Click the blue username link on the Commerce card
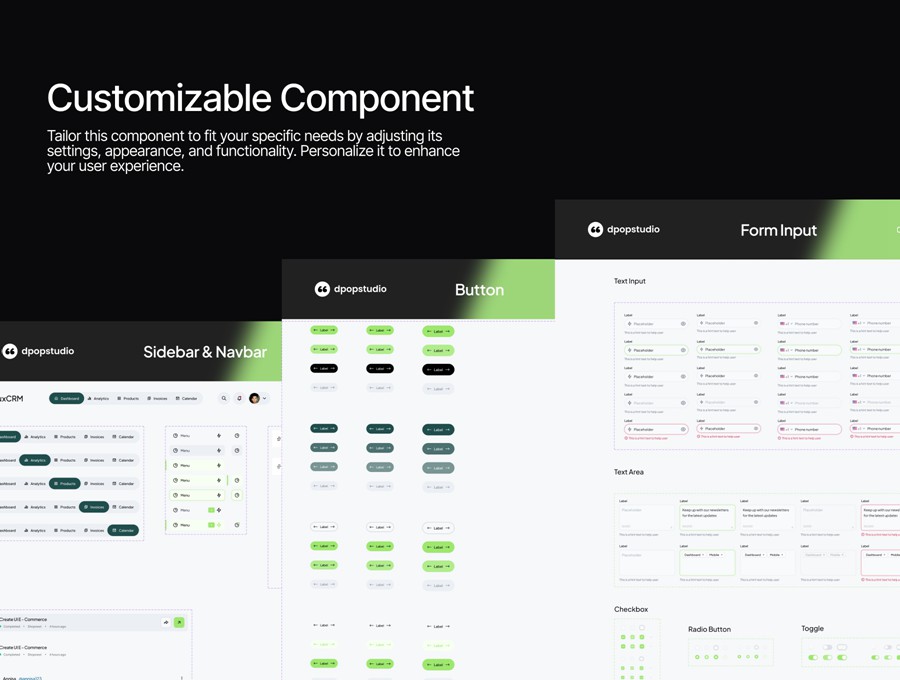900x680 pixels. pos(29,678)
